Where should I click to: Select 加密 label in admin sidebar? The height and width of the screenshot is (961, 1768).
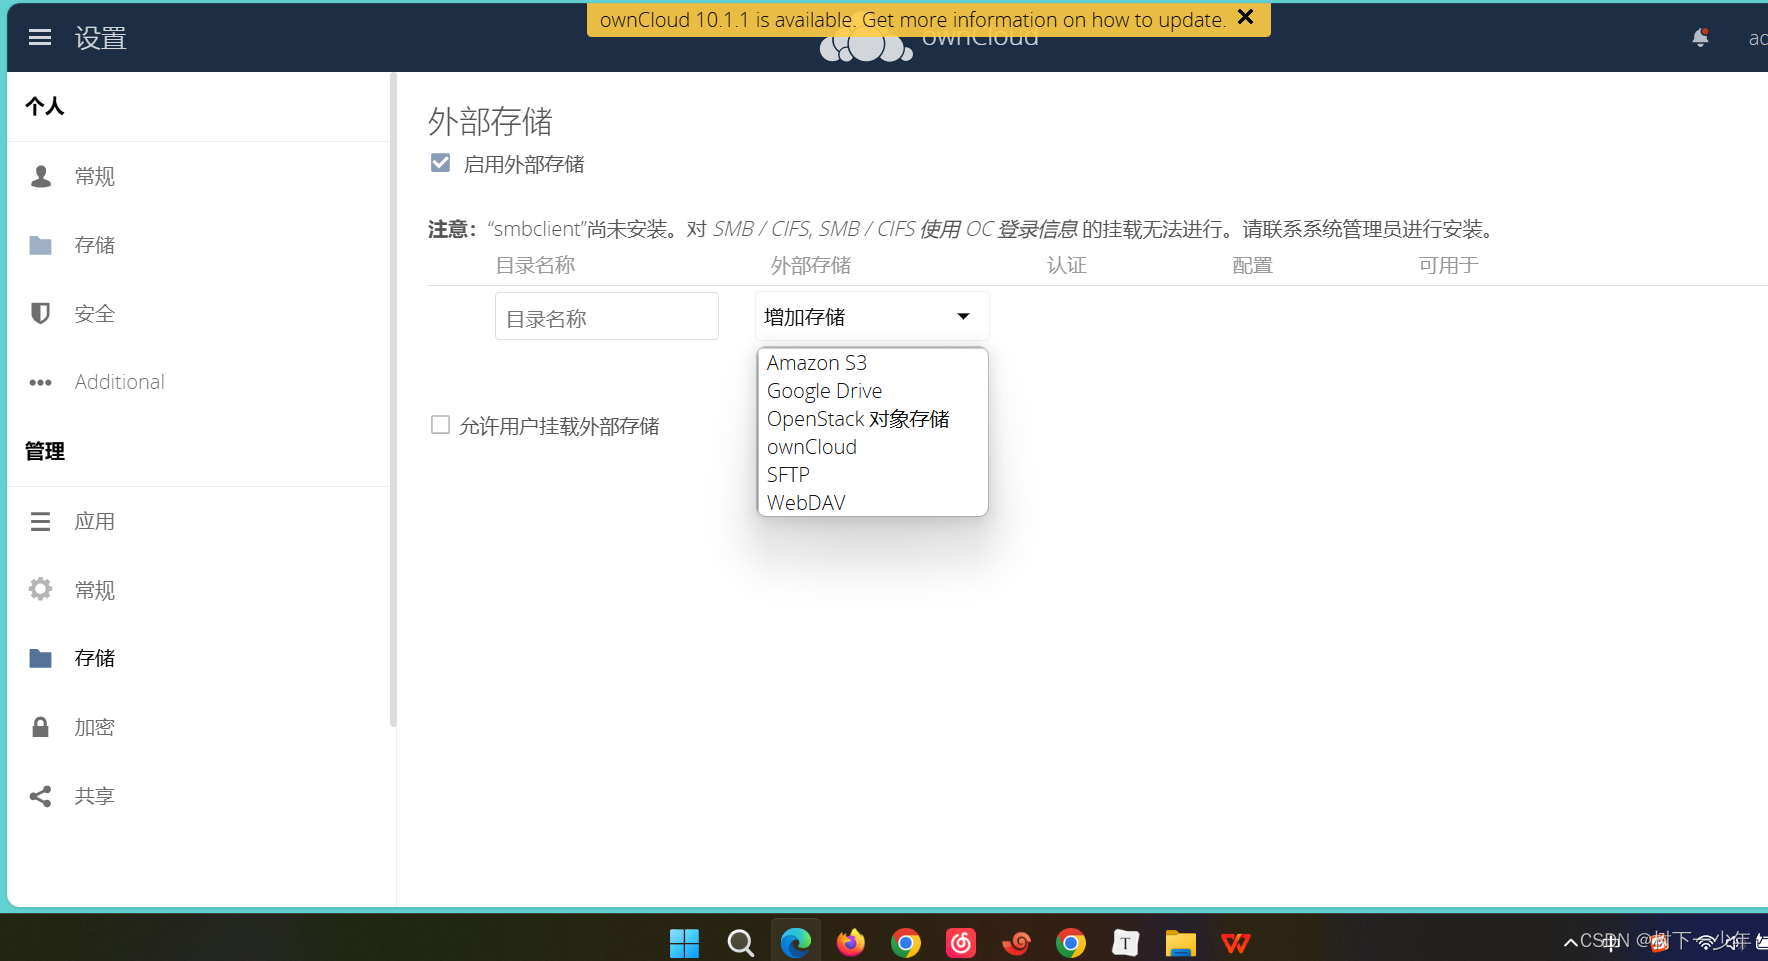pos(95,727)
